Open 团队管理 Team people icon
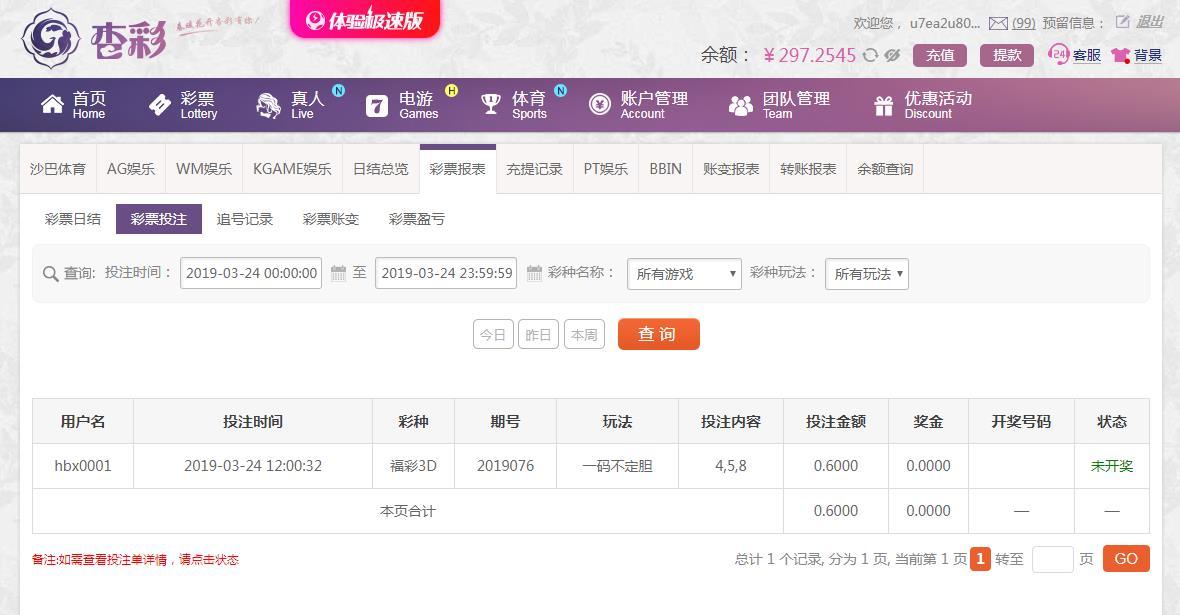1180x615 pixels. tap(741, 105)
